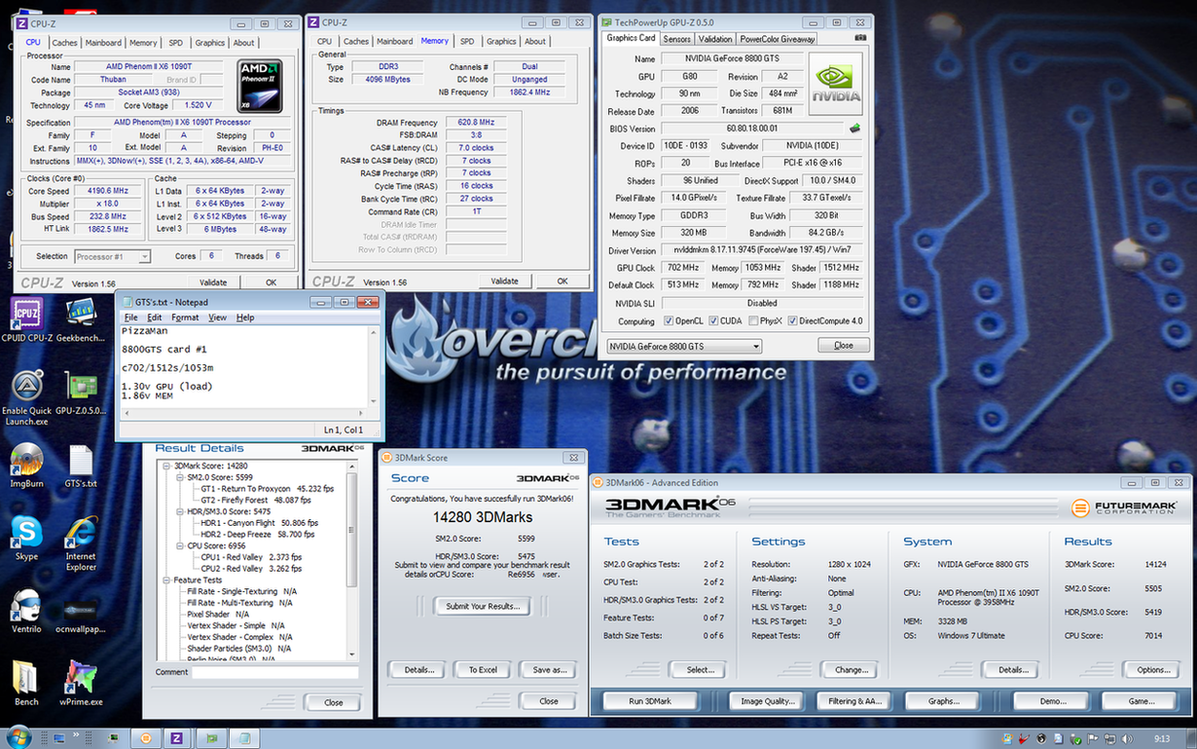Collapse the HDR/SM3.0 Score: 5475 node

[x=180, y=512]
